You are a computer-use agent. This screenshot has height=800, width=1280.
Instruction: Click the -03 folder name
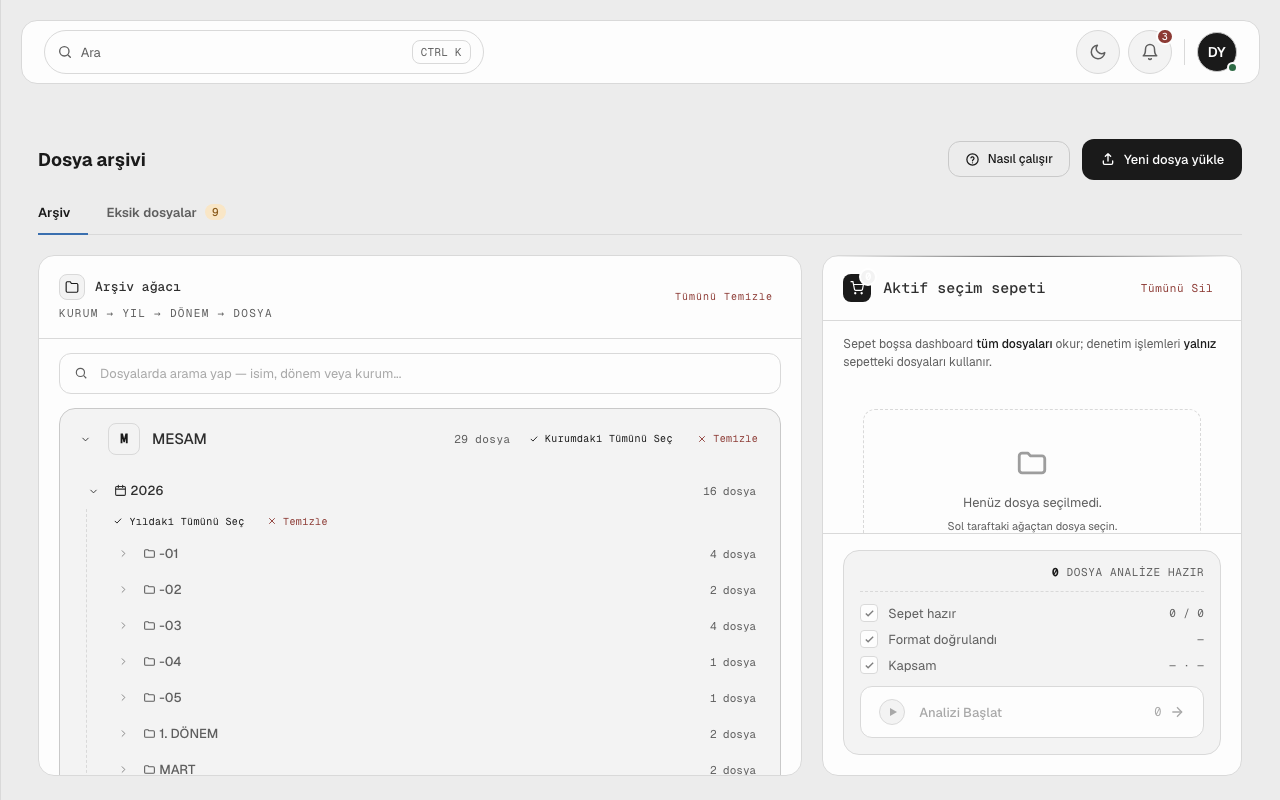point(170,626)
